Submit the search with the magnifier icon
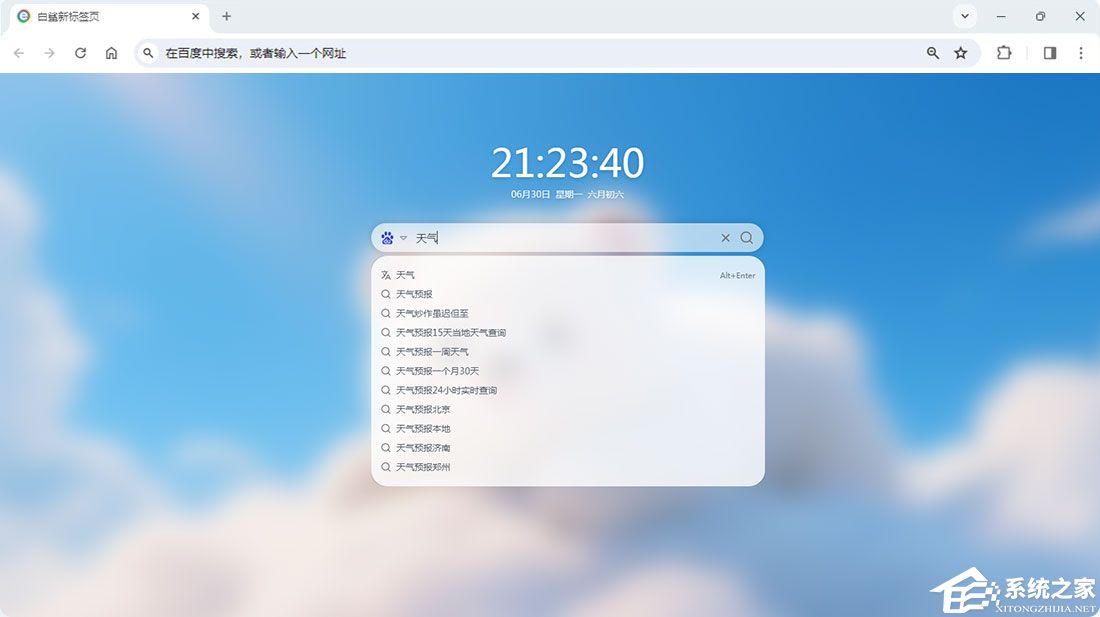 pyautogui.click(x=747, y=238)
